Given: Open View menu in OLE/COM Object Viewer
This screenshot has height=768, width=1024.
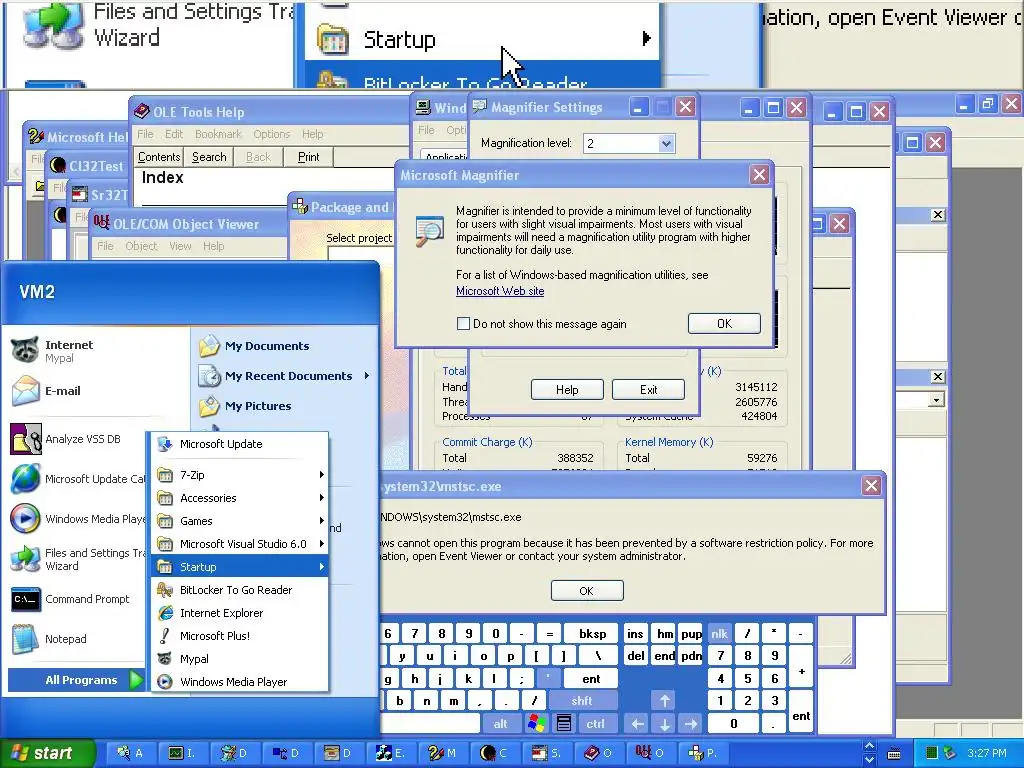Looking at the screenshot, I should tap(180, 246).
